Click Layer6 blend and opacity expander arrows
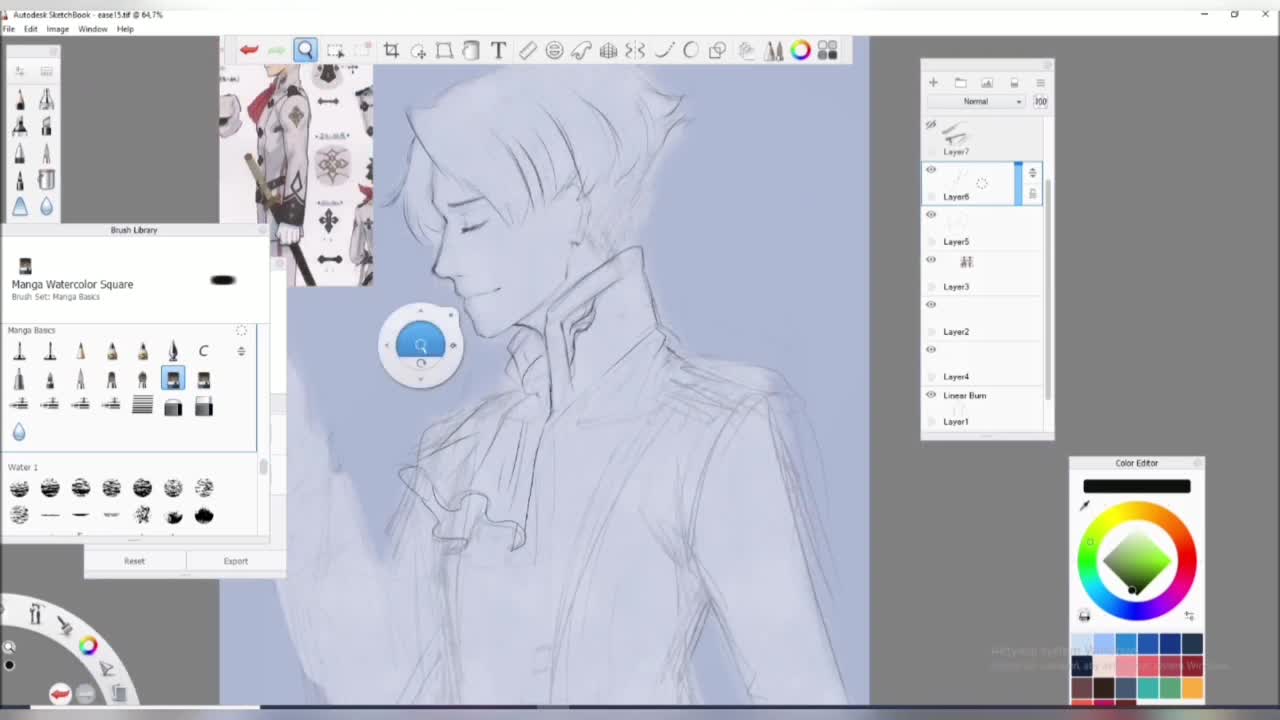 click(1032, 173)
